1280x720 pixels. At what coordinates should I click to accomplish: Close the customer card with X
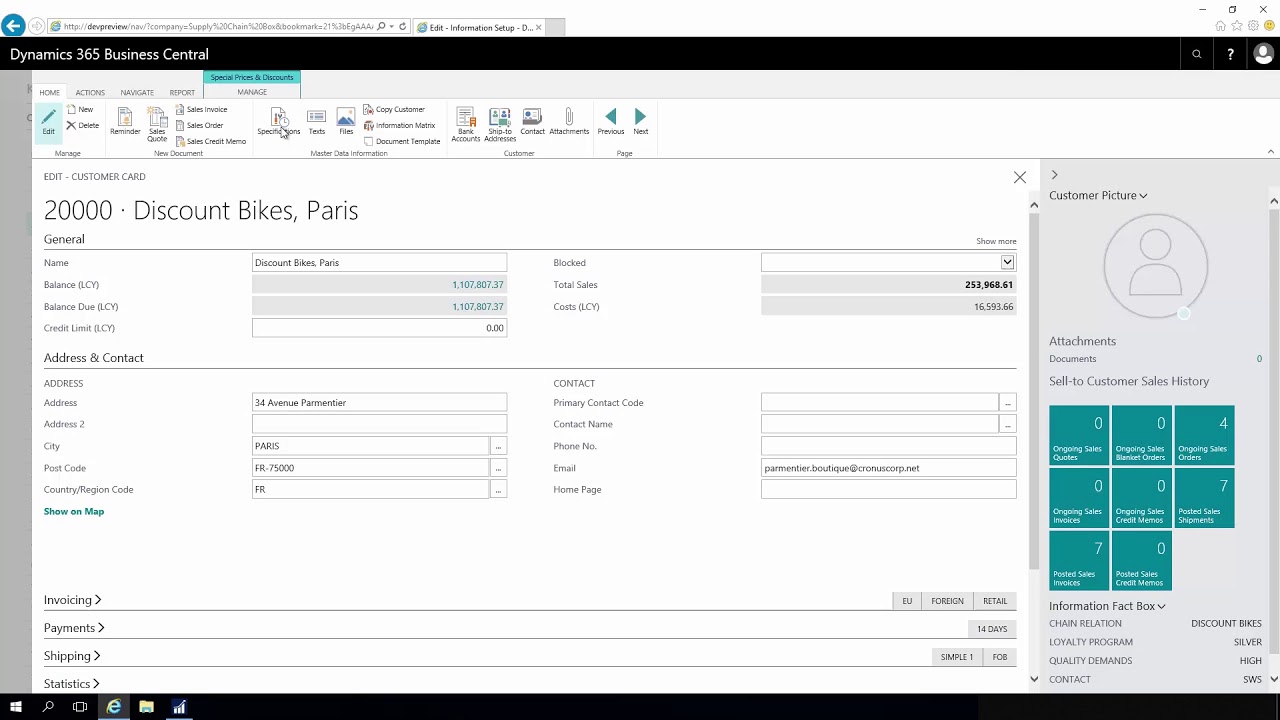[x=1020, y=177]
